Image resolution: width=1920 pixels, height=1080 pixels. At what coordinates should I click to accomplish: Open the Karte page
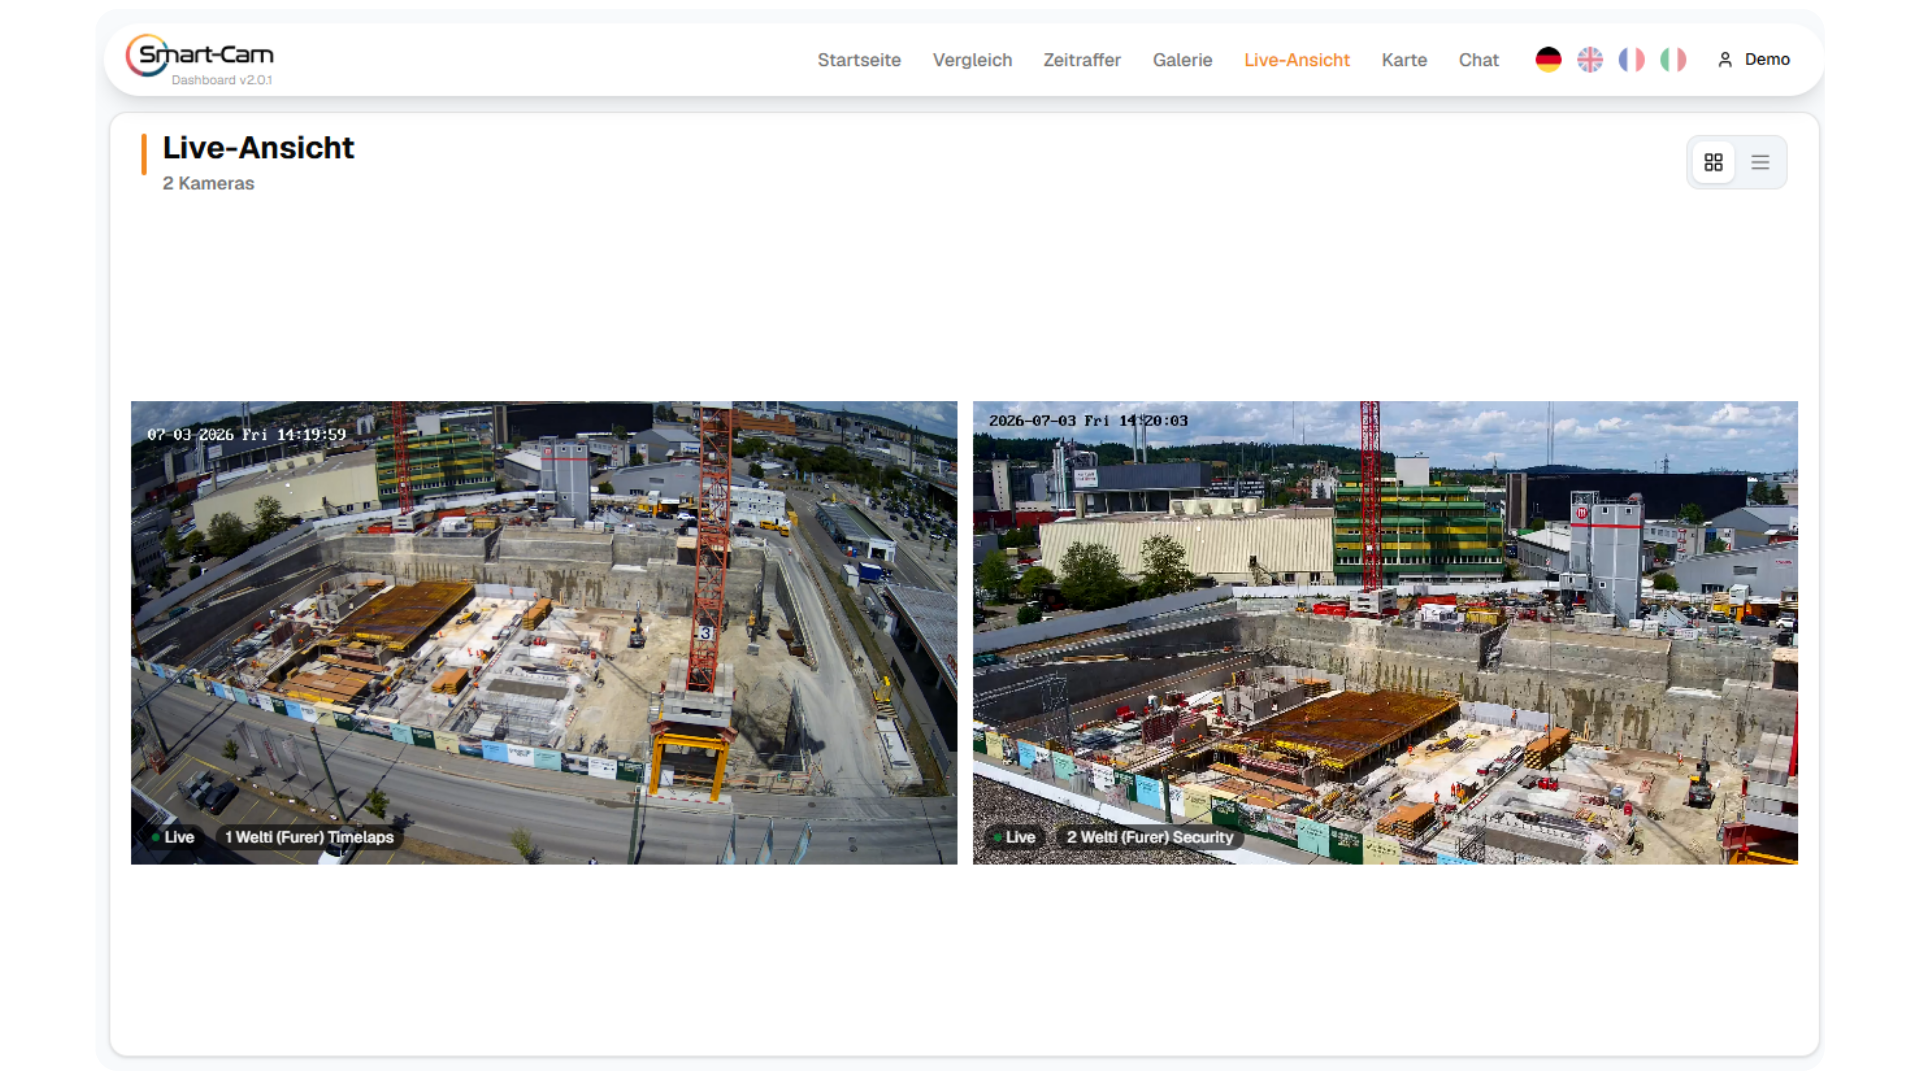pyautogui.click(x=1404, y=60)
